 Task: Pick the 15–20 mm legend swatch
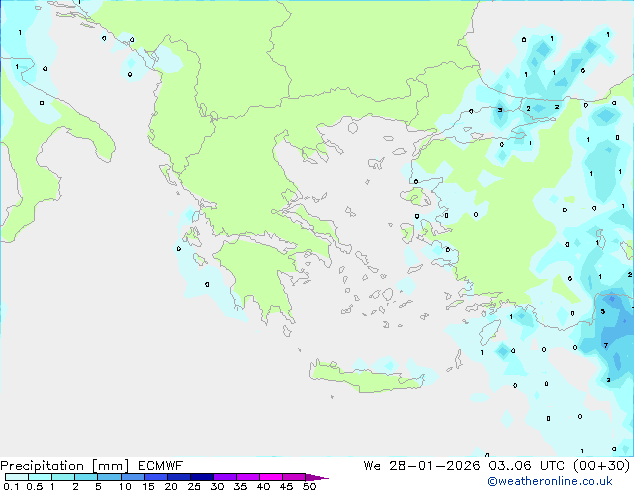tap(156, 477)
